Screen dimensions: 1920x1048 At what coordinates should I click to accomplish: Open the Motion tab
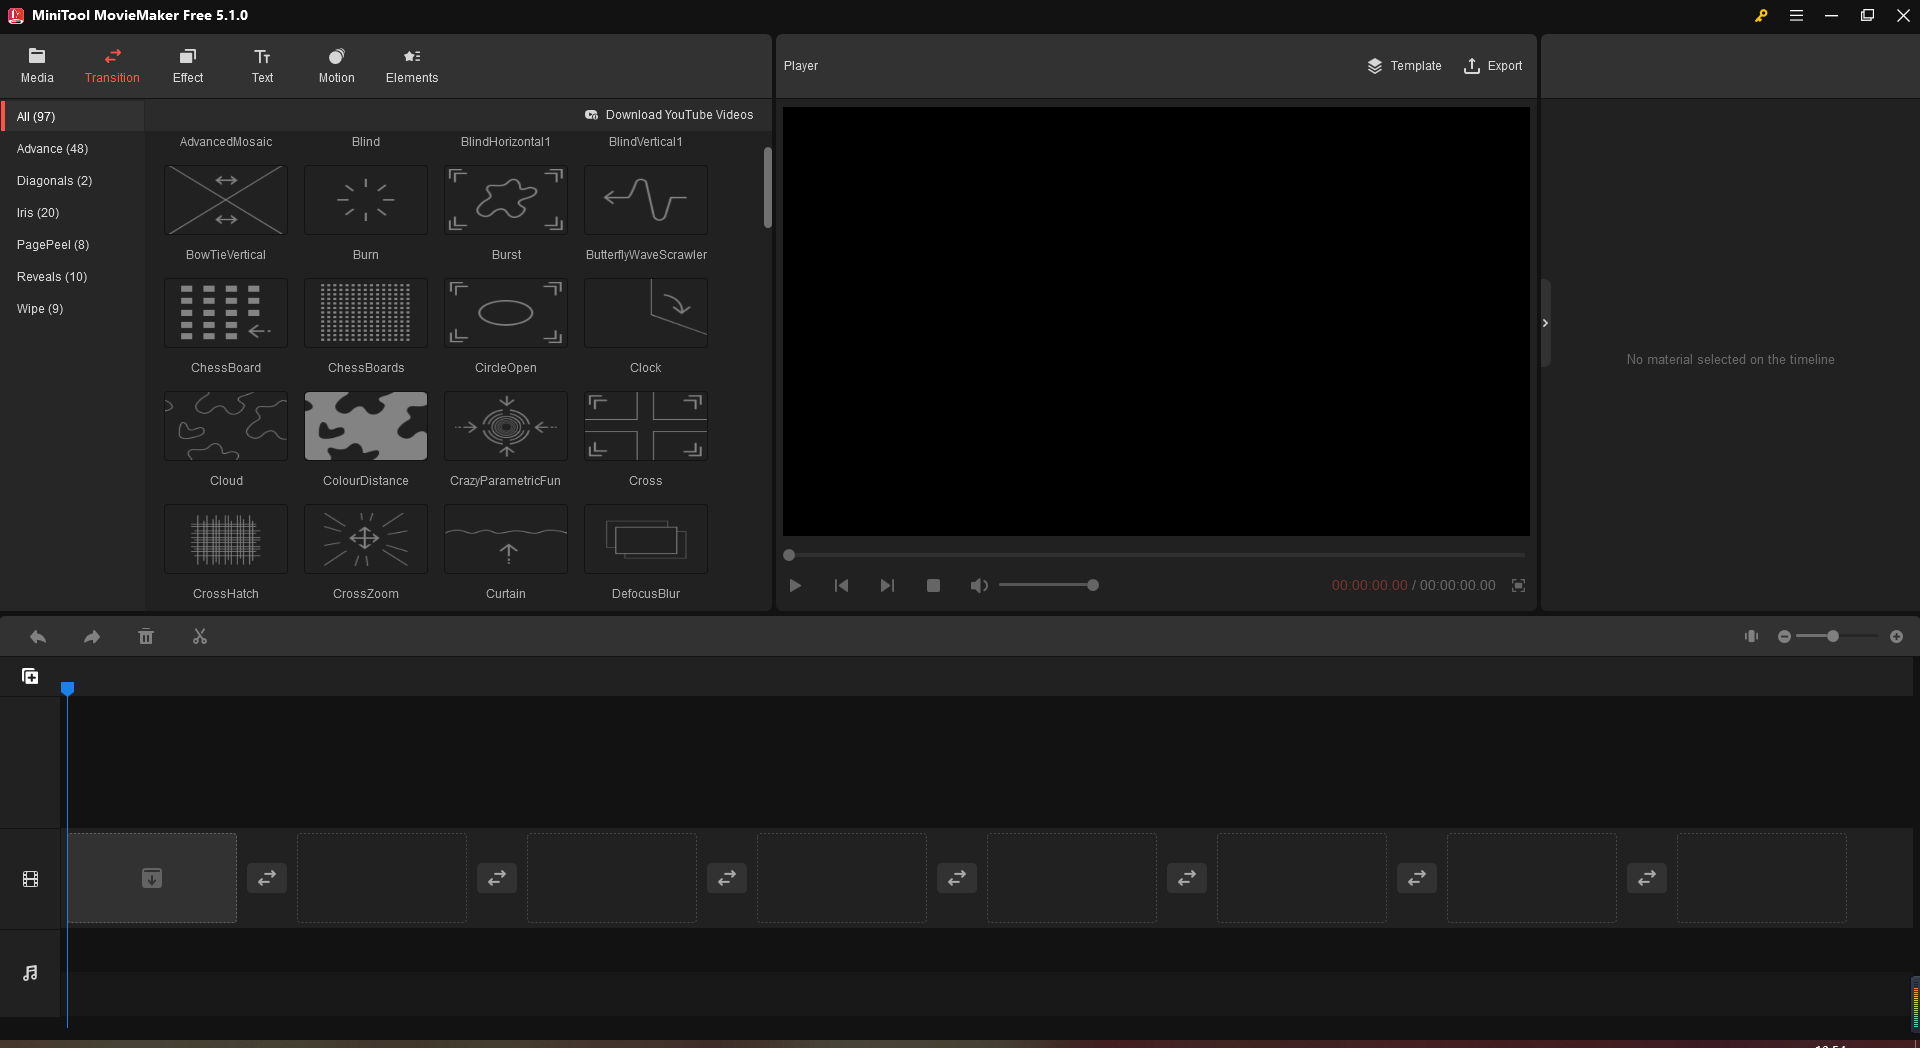click(x=337, y=66)
